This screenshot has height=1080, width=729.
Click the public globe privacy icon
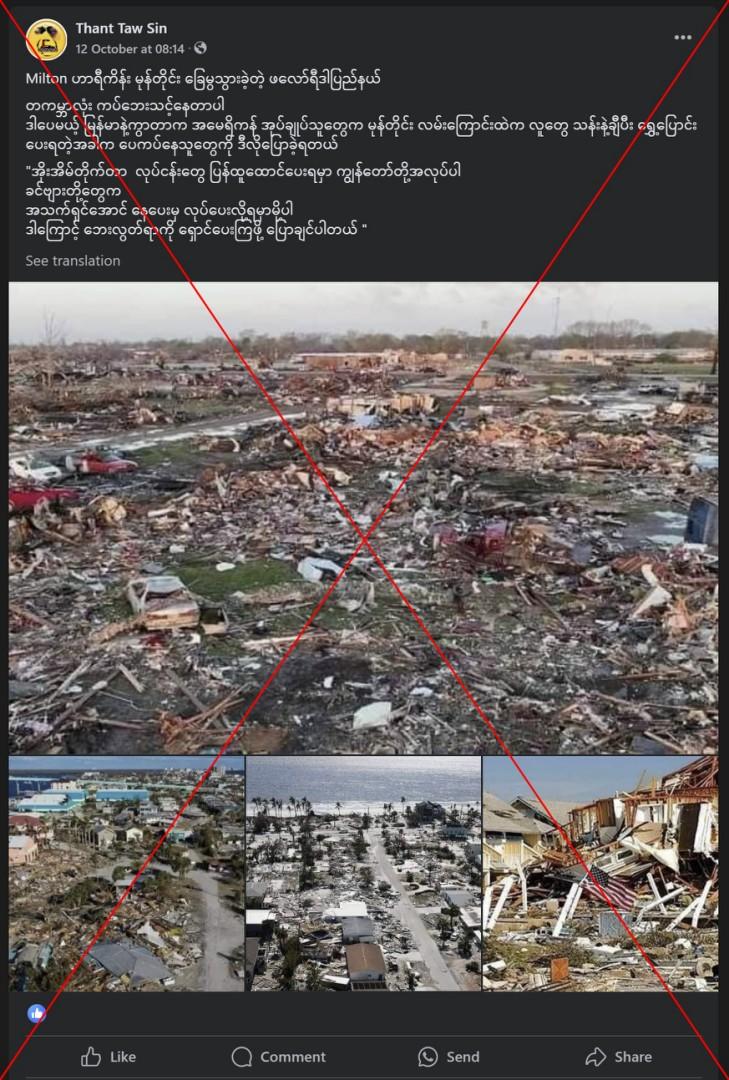click(x=201, y=48)
